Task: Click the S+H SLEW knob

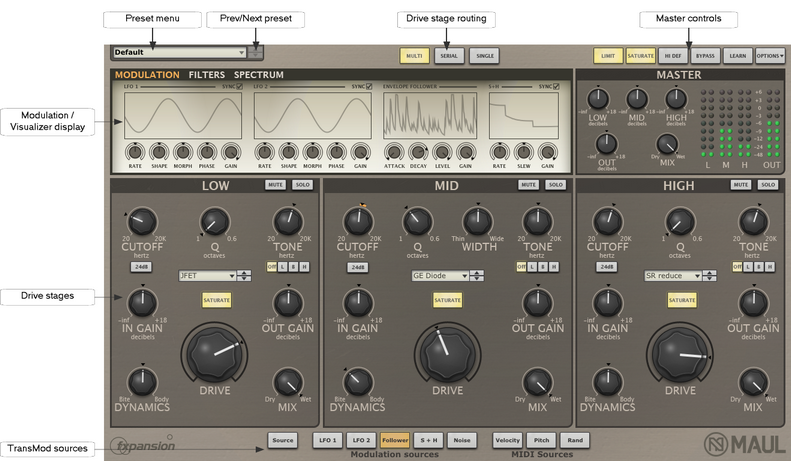Action: point(524,152)
